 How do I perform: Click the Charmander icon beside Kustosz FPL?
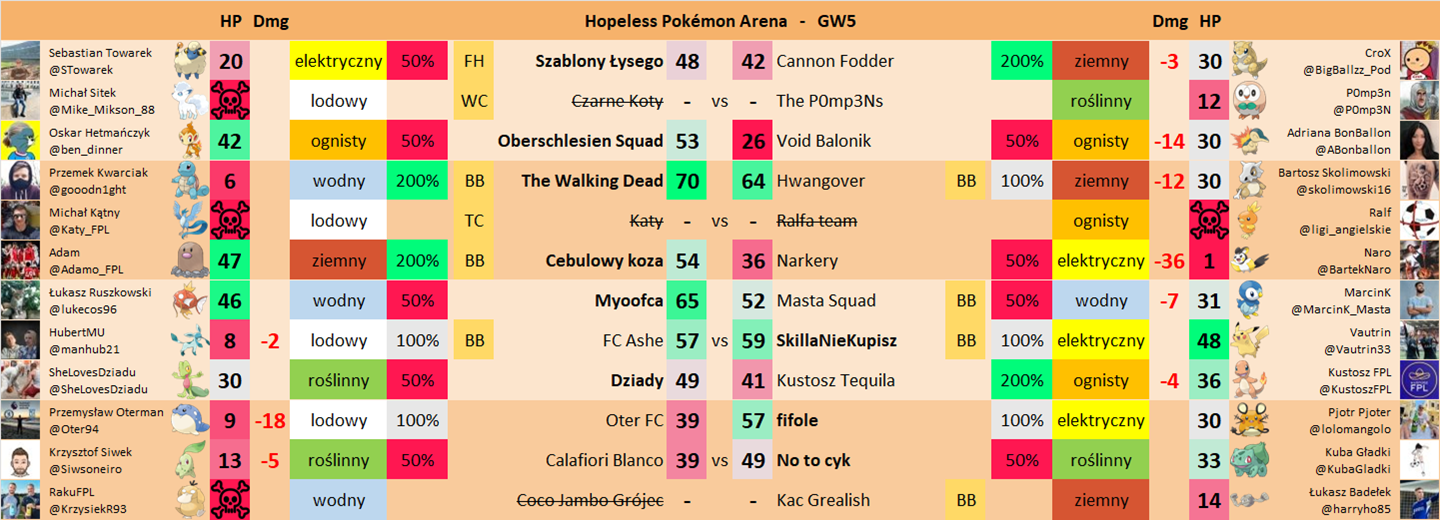coord(1248,381)
